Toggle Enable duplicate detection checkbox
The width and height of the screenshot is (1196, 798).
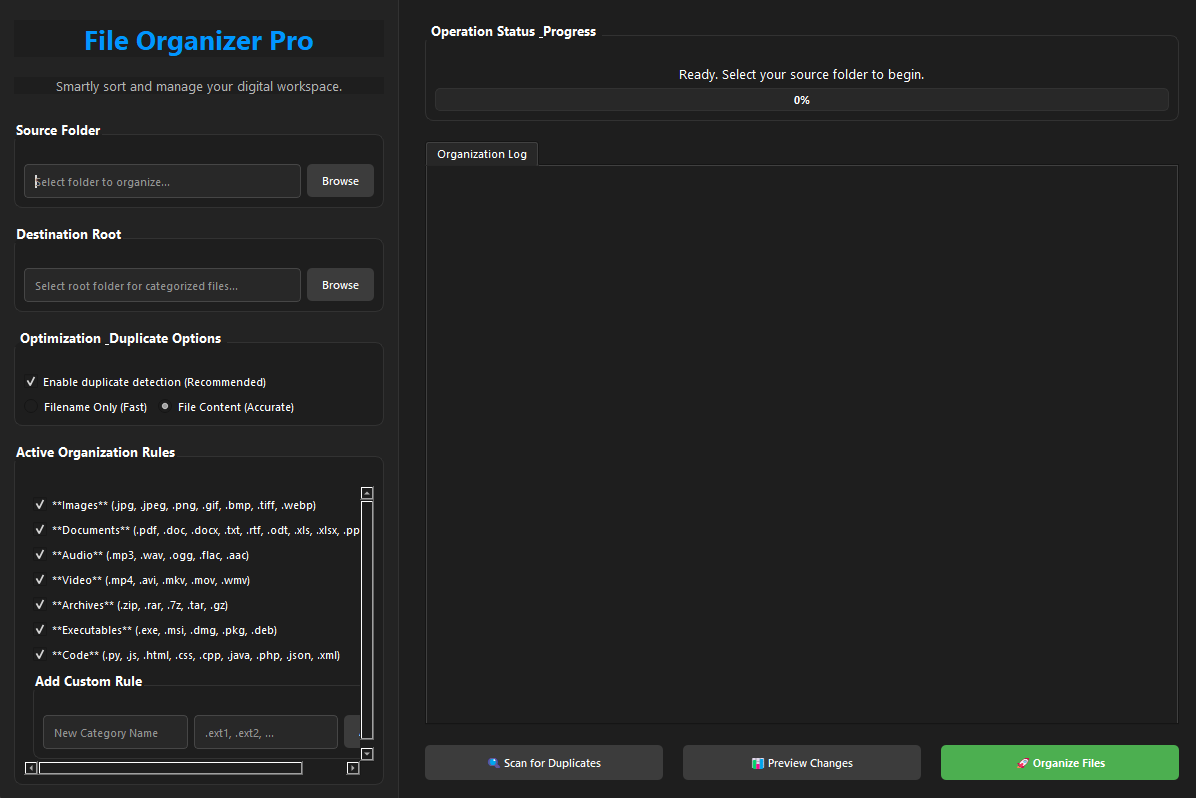coord(31,382)
